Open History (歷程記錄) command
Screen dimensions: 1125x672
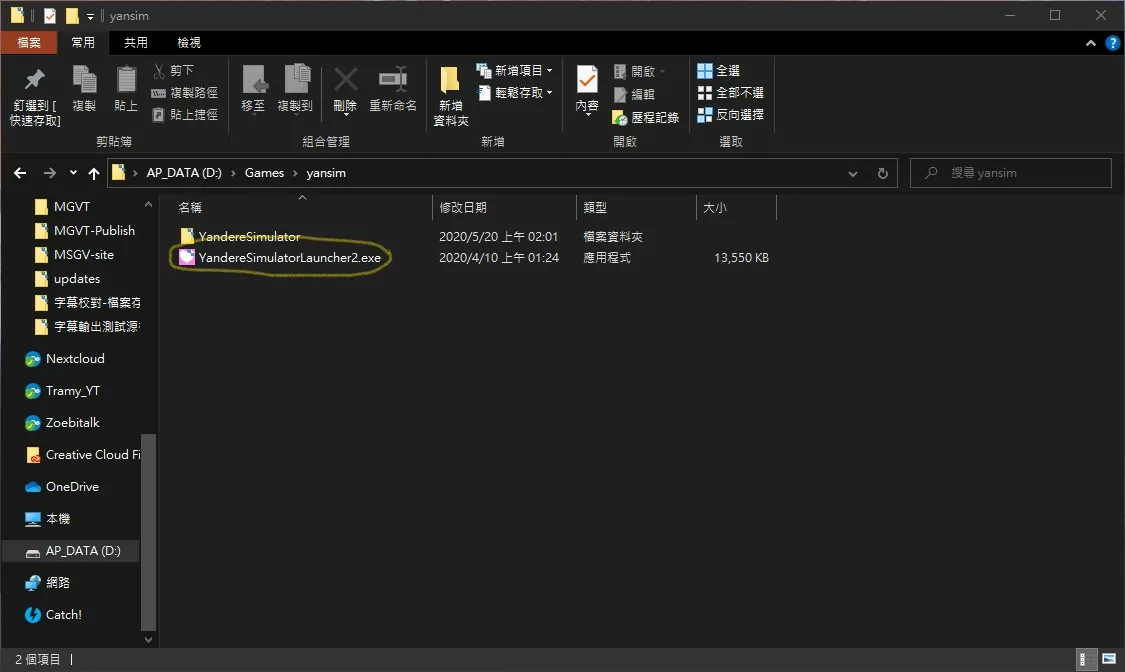tap(645, 117)
